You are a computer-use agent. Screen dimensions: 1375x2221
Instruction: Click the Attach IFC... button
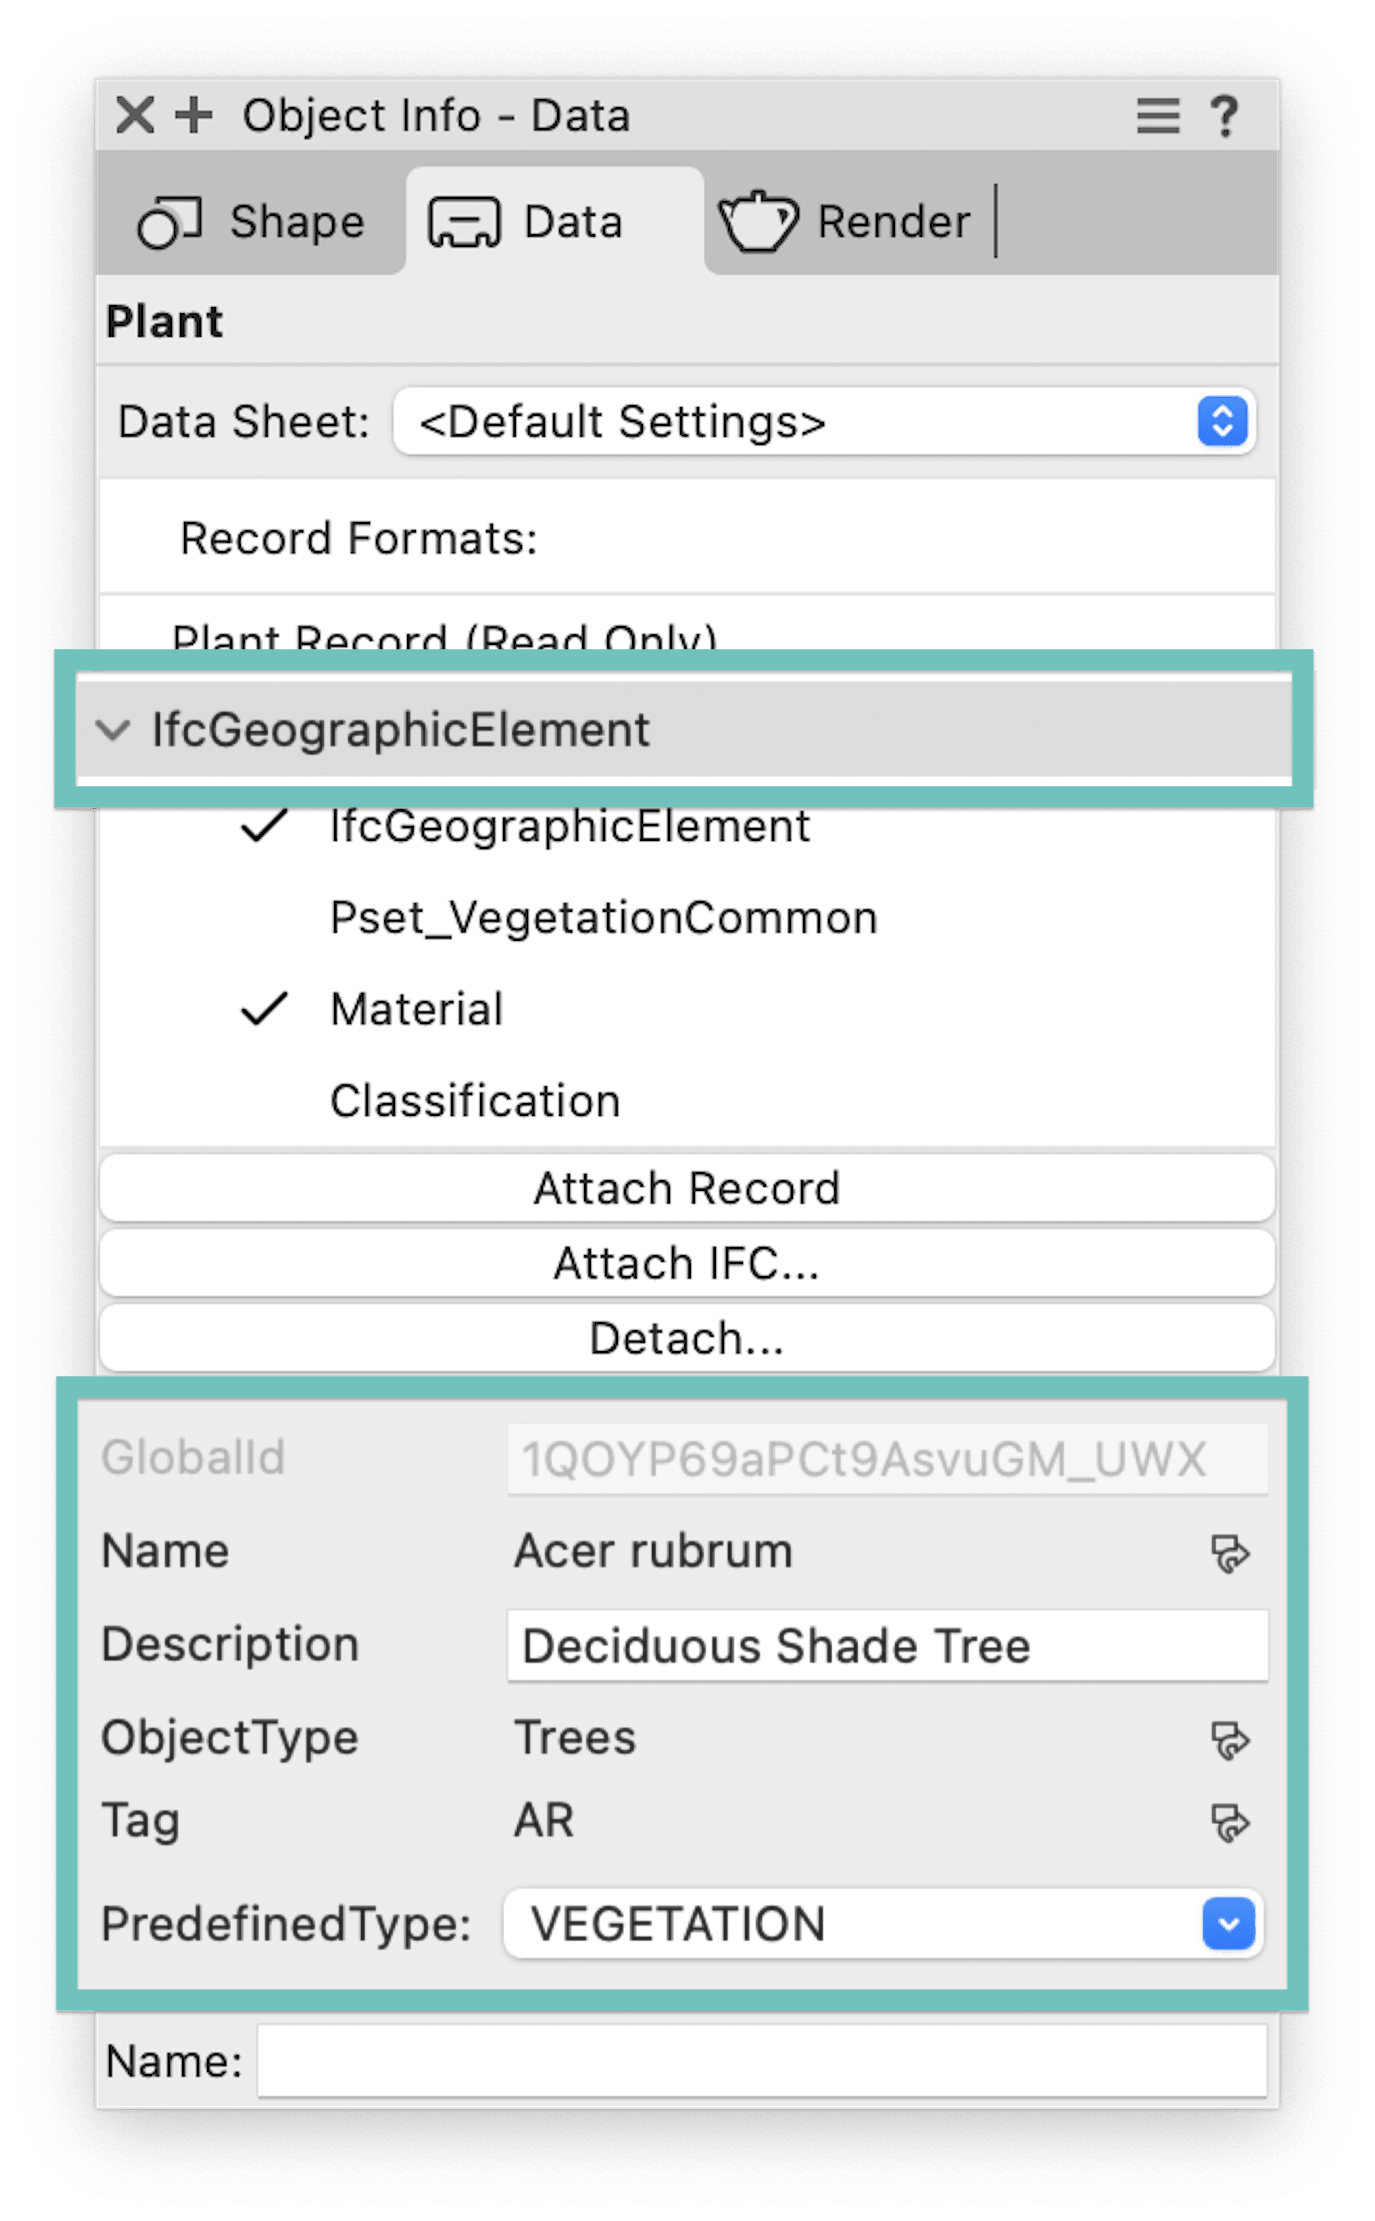[x=687, y=1264]
